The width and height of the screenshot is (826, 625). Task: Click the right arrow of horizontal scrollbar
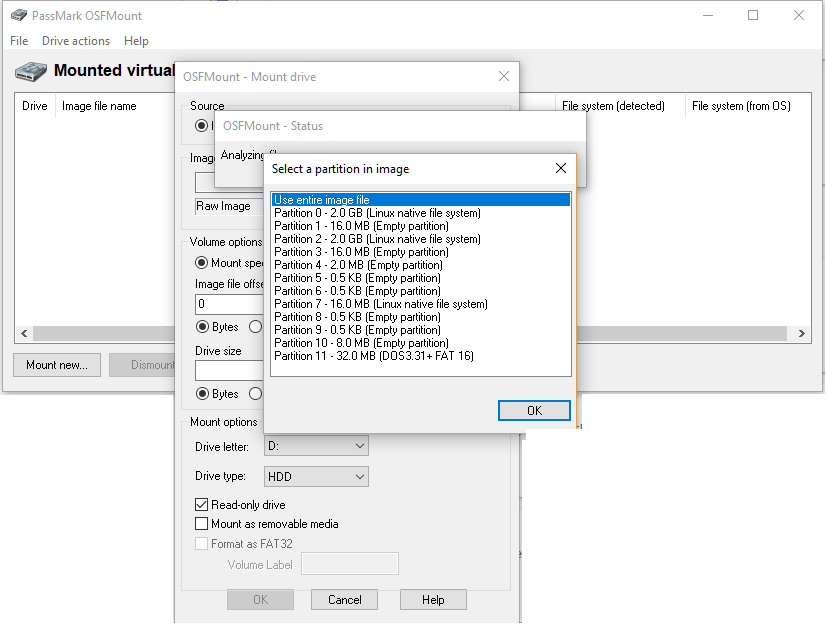801,334
